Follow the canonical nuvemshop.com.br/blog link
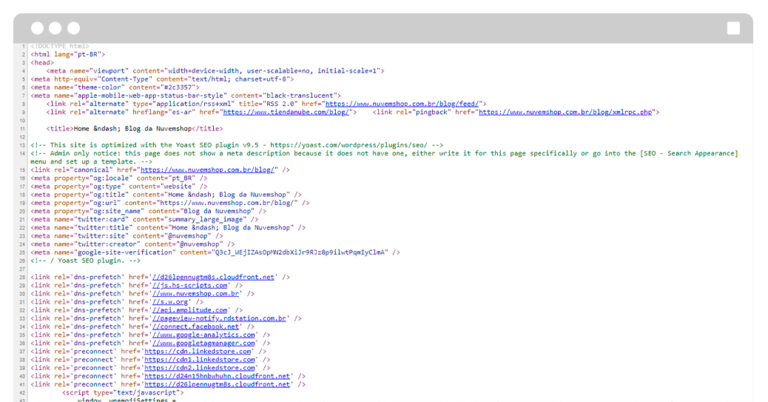The width and height of the screenshot is (768, 402). click(209, 170)
